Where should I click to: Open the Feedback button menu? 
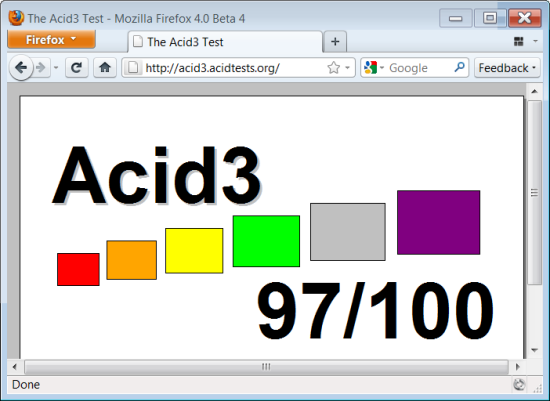507,68
